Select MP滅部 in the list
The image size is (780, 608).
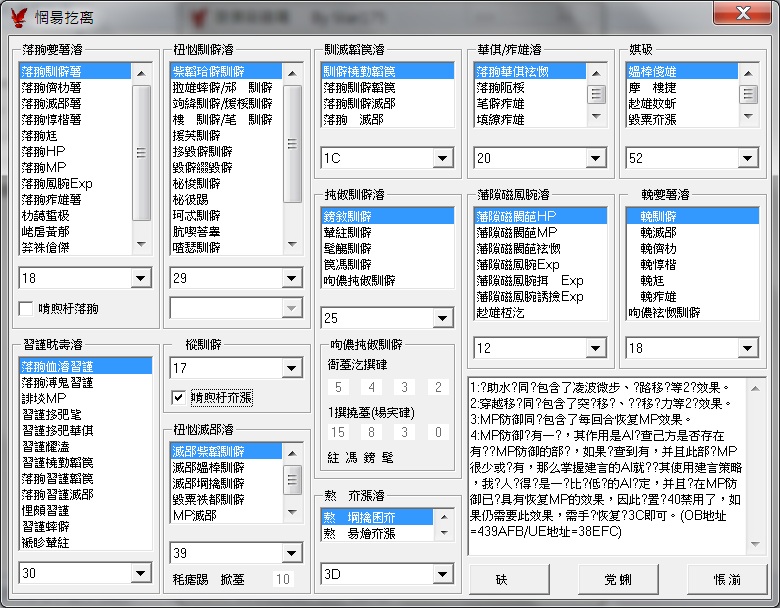(195, 515)
